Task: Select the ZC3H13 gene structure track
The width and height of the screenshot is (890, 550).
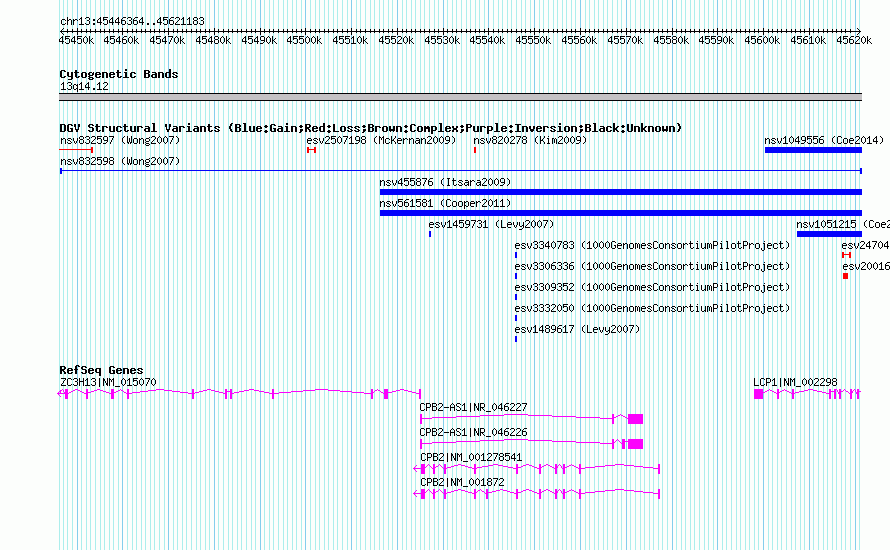Action: [x=240, y=393]
